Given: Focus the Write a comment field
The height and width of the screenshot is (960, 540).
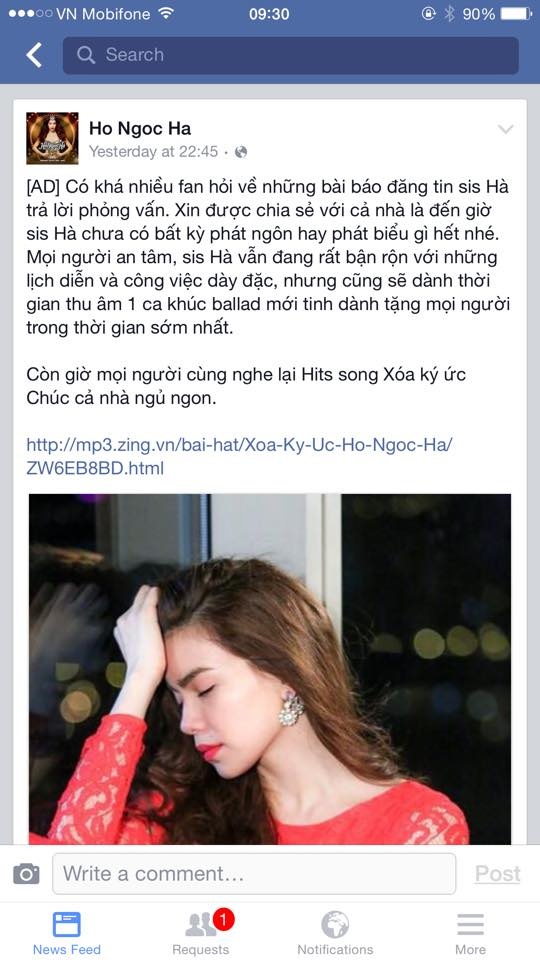Looking at the screenshot, I should pos(254,874).
